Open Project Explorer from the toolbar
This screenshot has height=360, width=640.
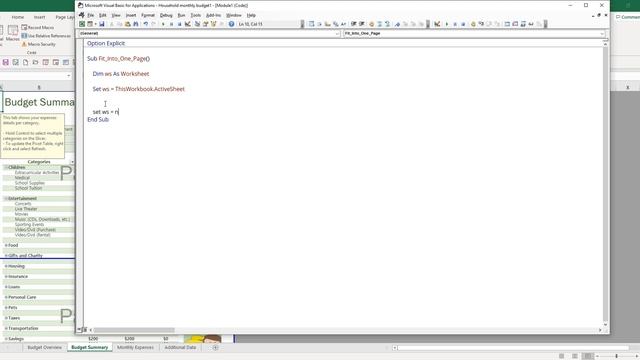pos(197,24)
